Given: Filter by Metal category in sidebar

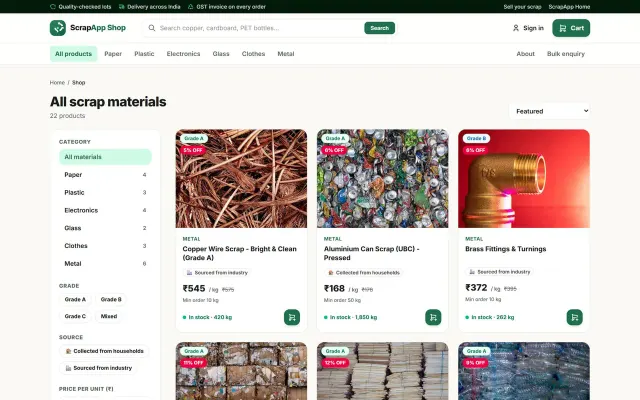Looking at the screenshot, I should coord(105,264).
